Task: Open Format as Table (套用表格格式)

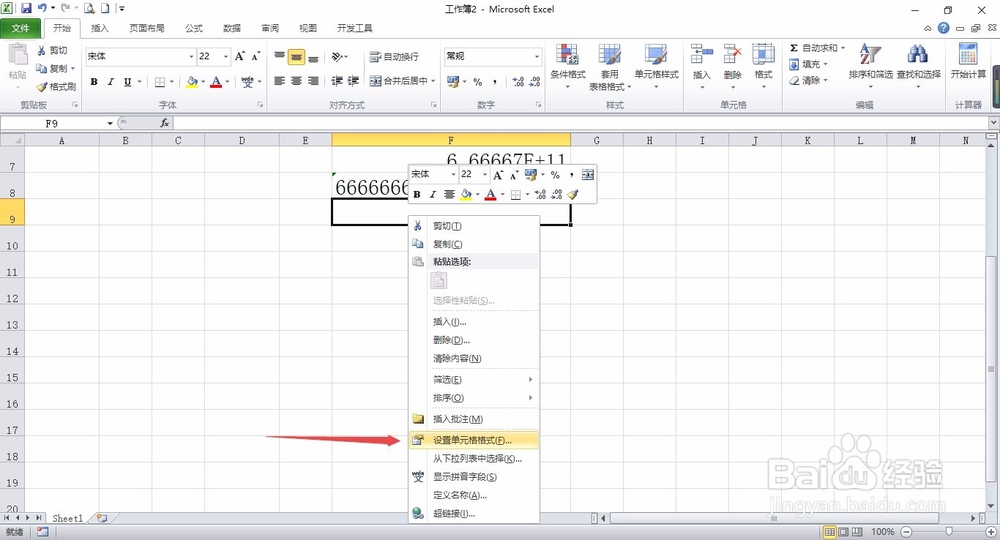Action: tap(610, 66)
